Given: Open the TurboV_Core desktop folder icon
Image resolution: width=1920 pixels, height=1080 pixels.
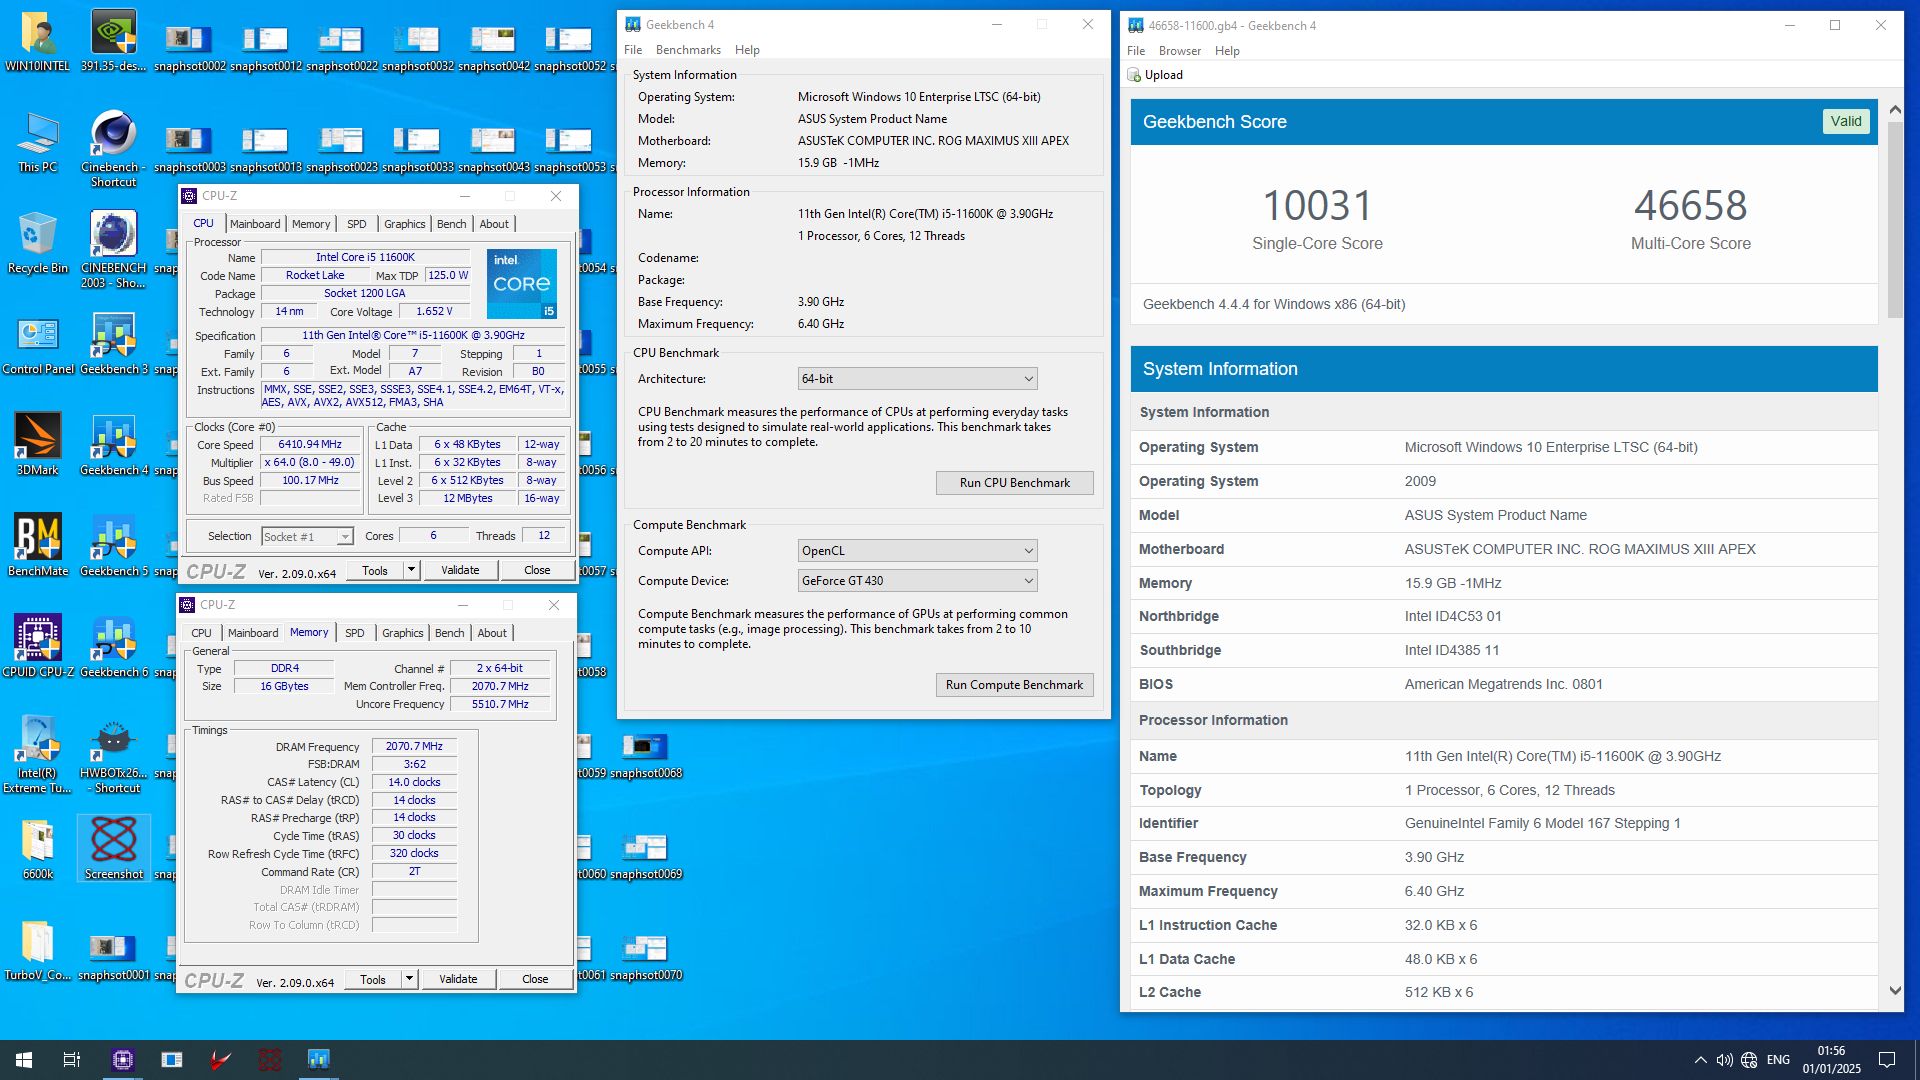Looking at the screenshot, I should [38, 951].
